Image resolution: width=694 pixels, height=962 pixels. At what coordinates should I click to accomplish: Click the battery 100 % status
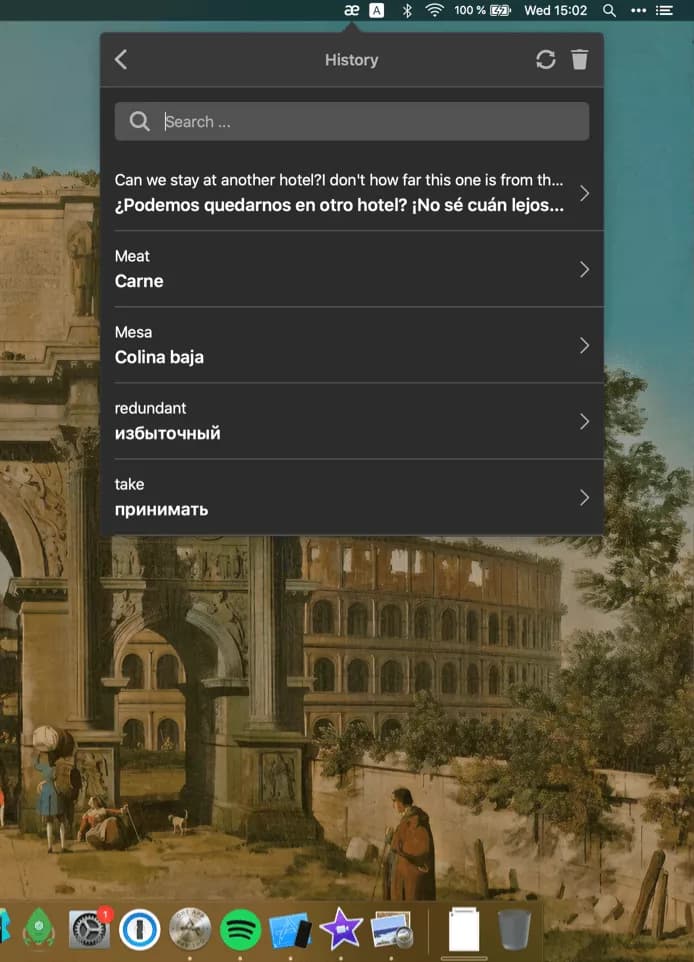coord(482,10)
